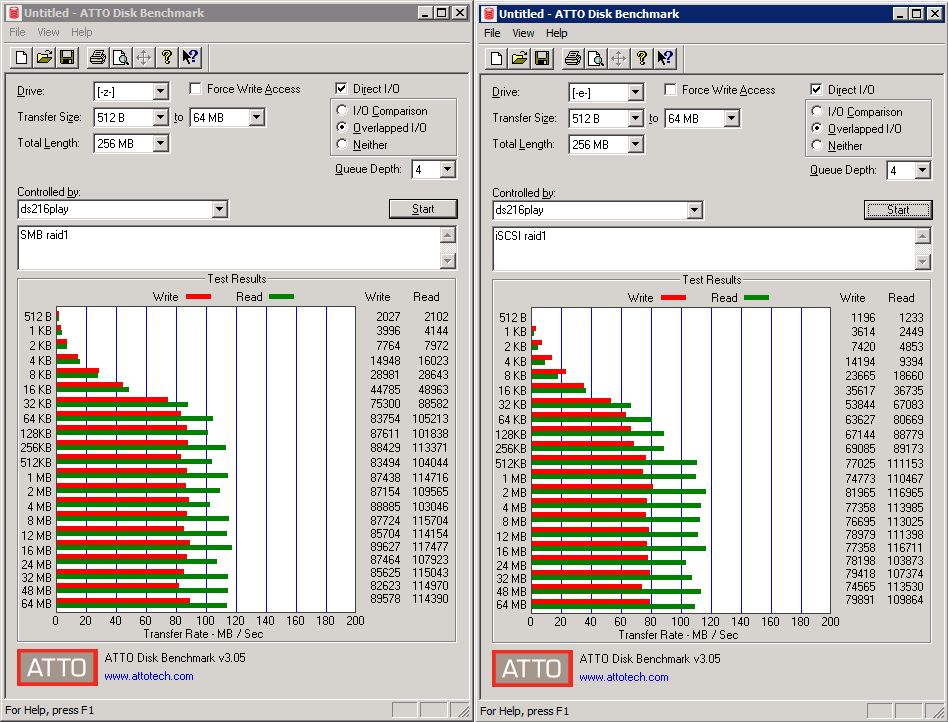Click the move crosshair icon in the right window
The height and width of the screenshot is (722, 948).
619,59
